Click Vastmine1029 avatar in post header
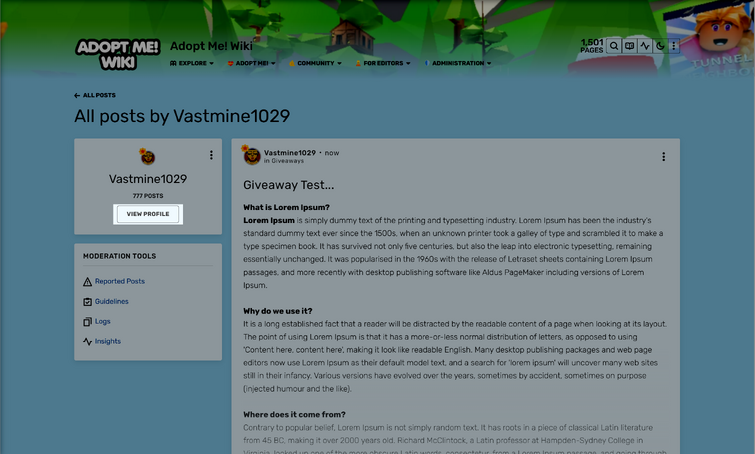The image size is (755, 454). (251, 156)
